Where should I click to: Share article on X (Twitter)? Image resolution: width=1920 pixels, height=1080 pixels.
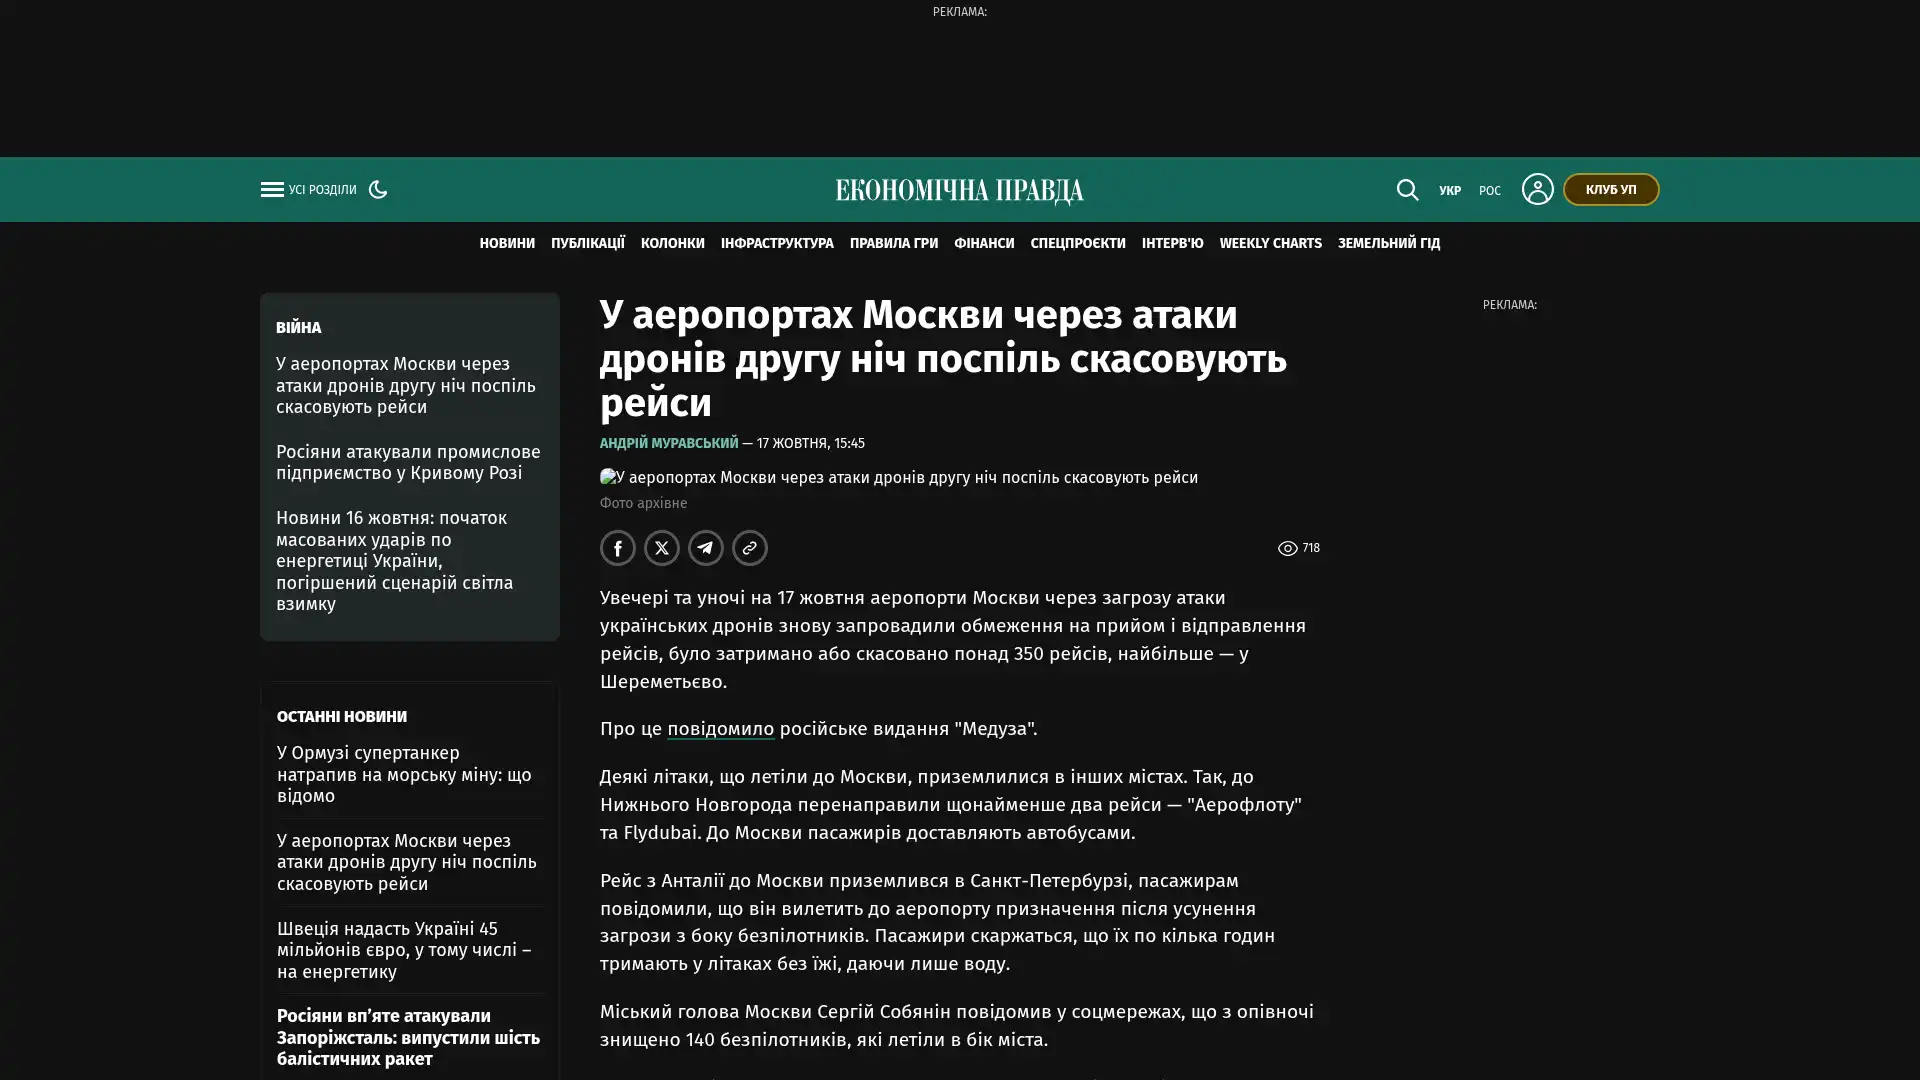click(662, 548)
